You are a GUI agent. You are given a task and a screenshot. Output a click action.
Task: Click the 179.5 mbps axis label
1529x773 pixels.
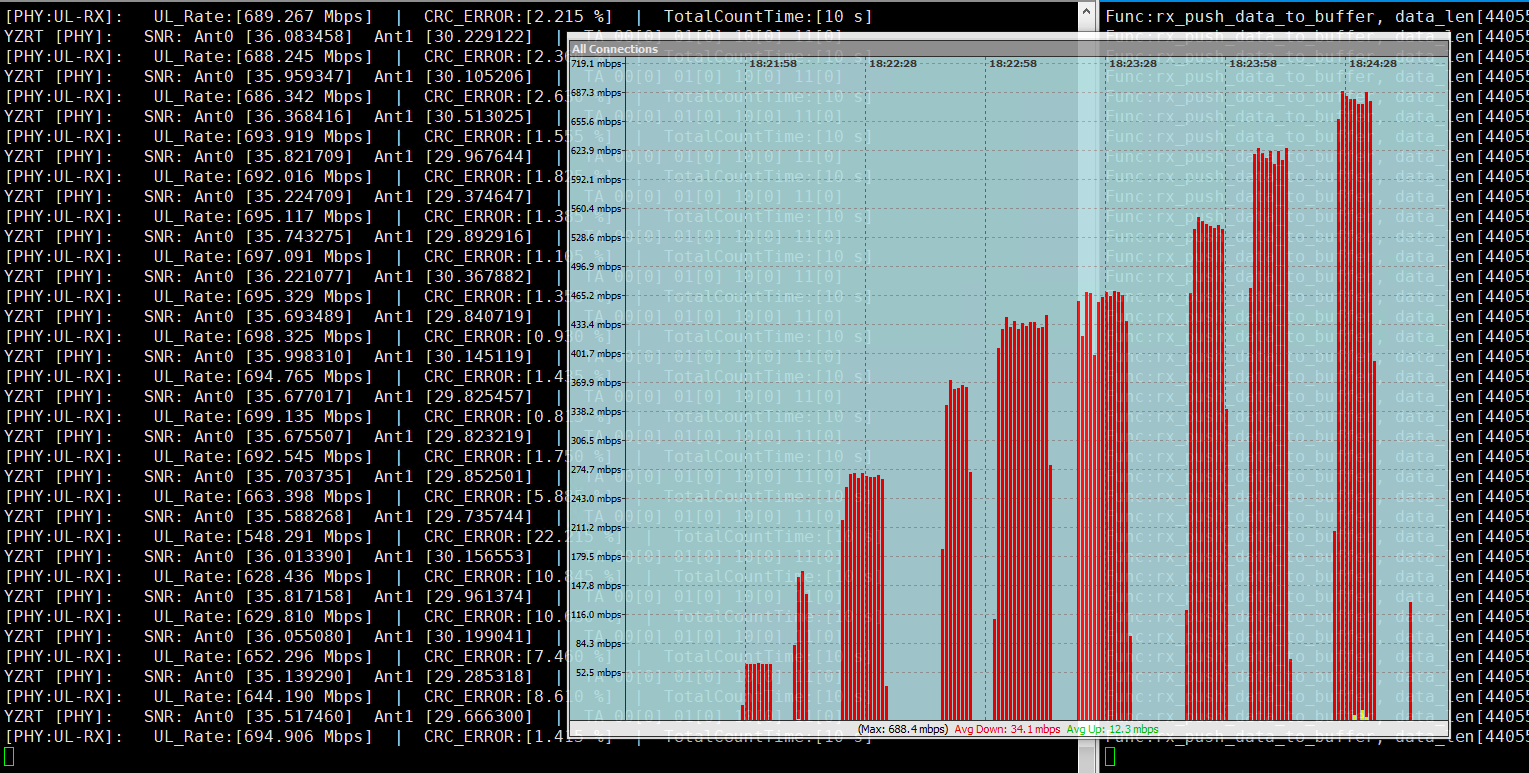(x=596, y=556)
